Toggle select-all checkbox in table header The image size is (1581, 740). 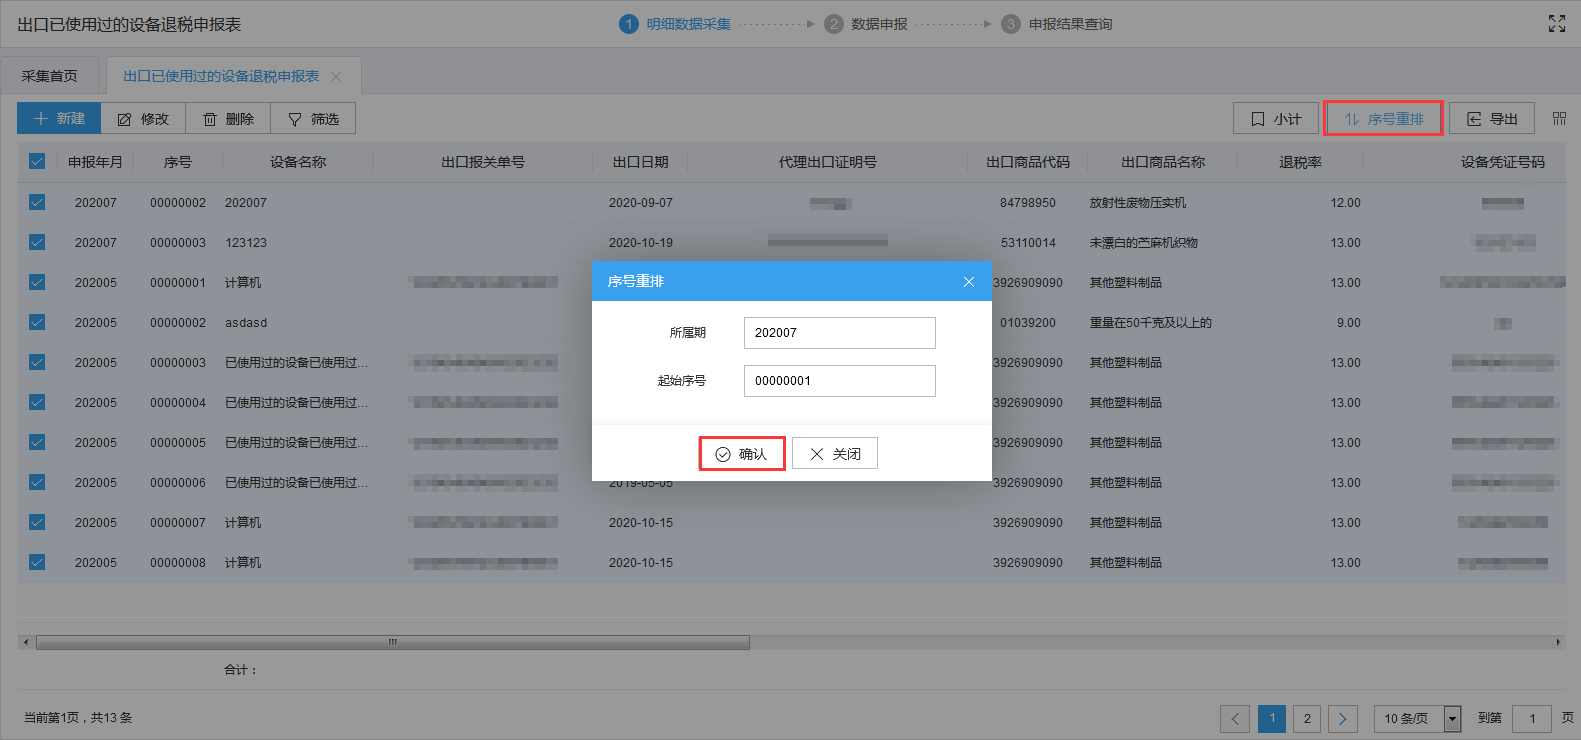tap(37, 161)
